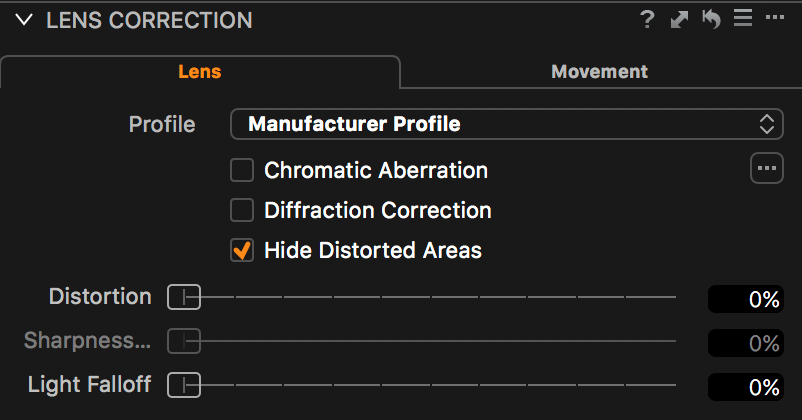Screen dimensions: 802x420
Task: Open the Manufacturer Profile dropdown
Action: (507, 124)
